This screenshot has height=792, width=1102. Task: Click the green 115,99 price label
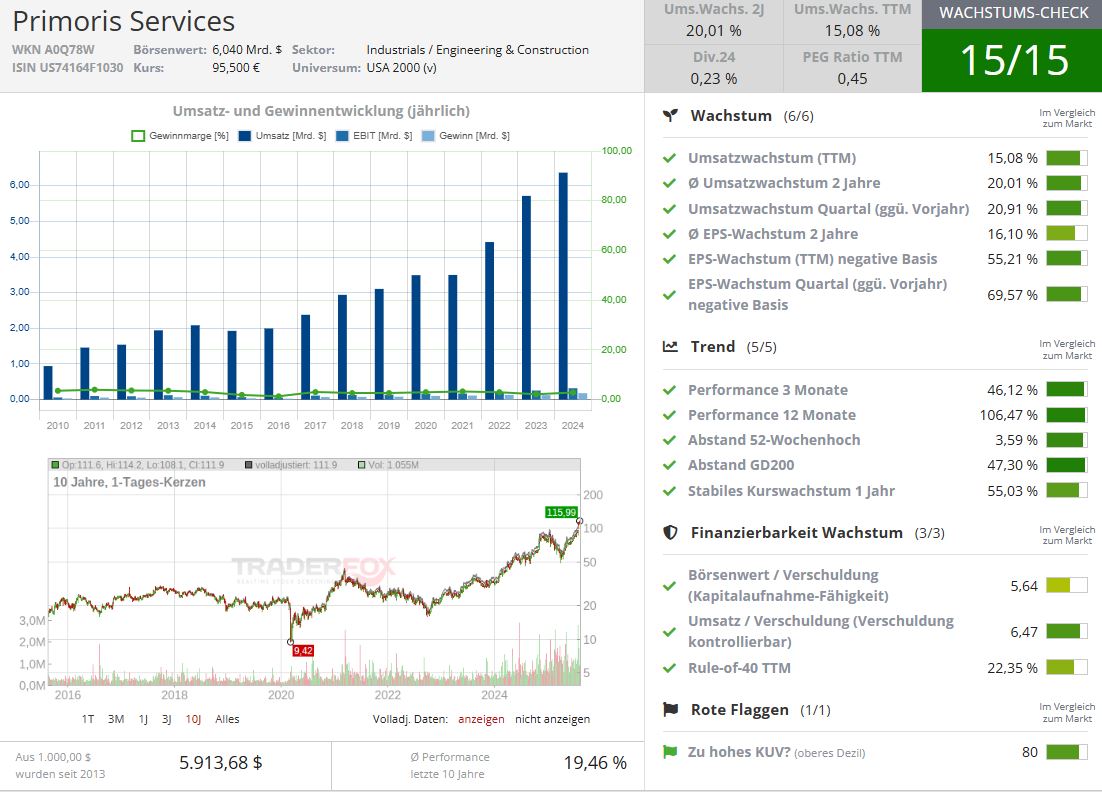(561, 512)
